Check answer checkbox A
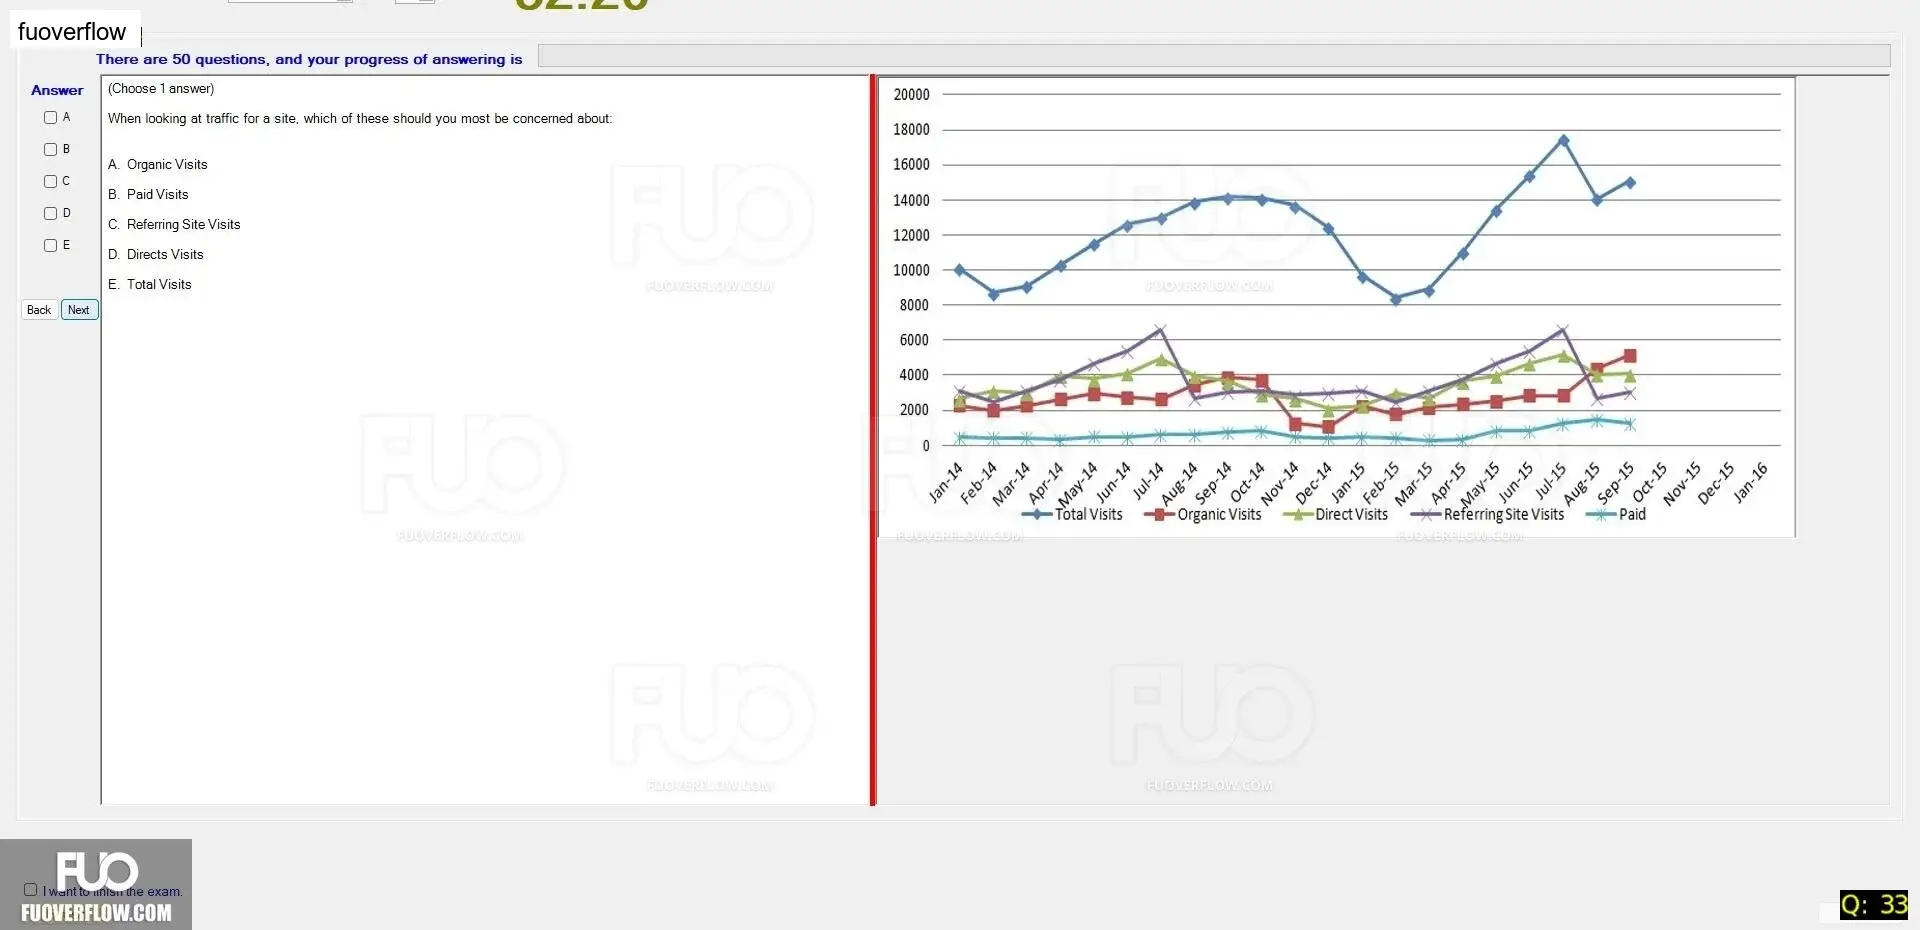1920x930 pixels. click(x=50, y=118)
